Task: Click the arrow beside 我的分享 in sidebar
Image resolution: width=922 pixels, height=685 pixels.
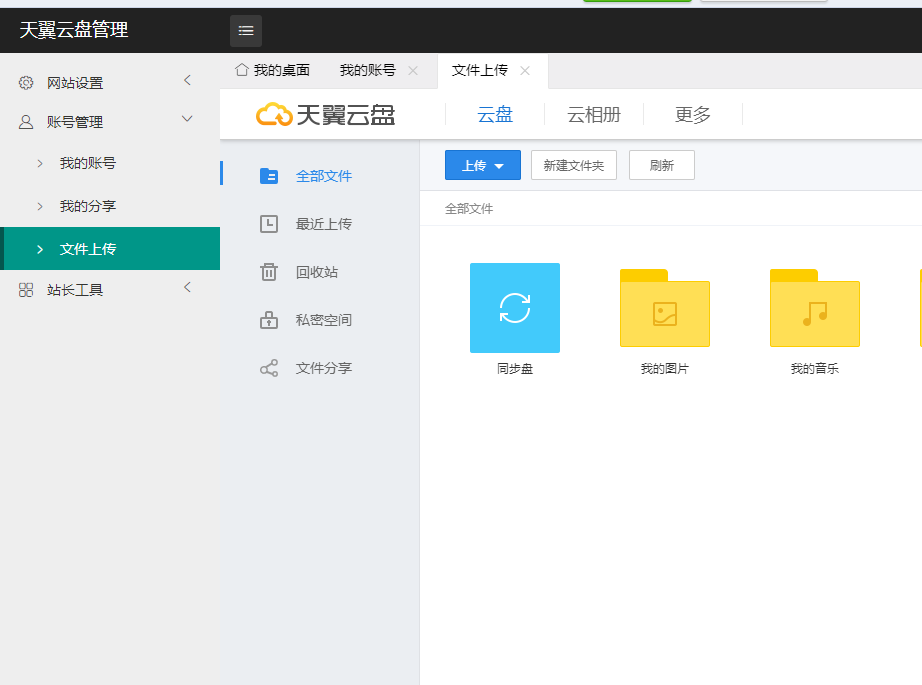Action: point(40,206)
